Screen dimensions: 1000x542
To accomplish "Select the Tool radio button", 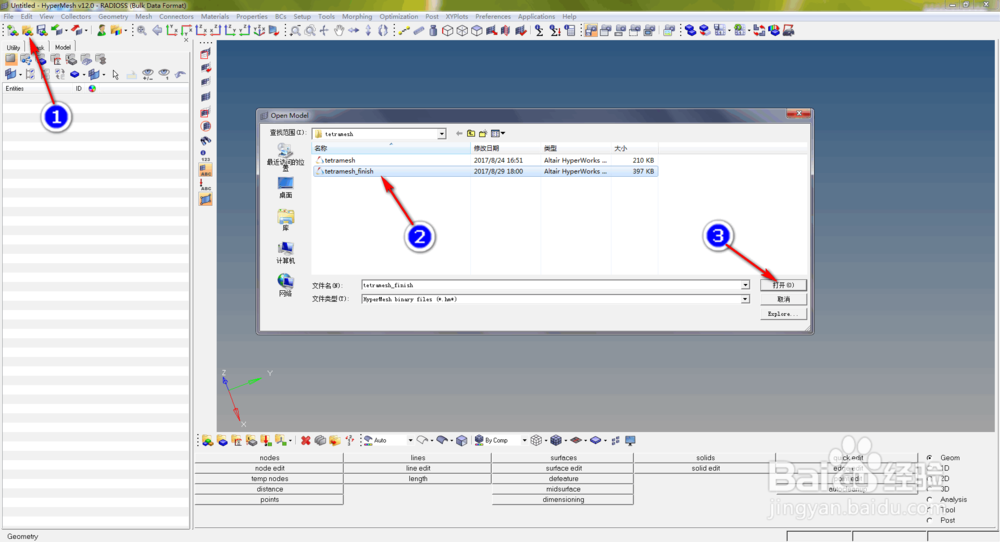I will coord(929,510).
